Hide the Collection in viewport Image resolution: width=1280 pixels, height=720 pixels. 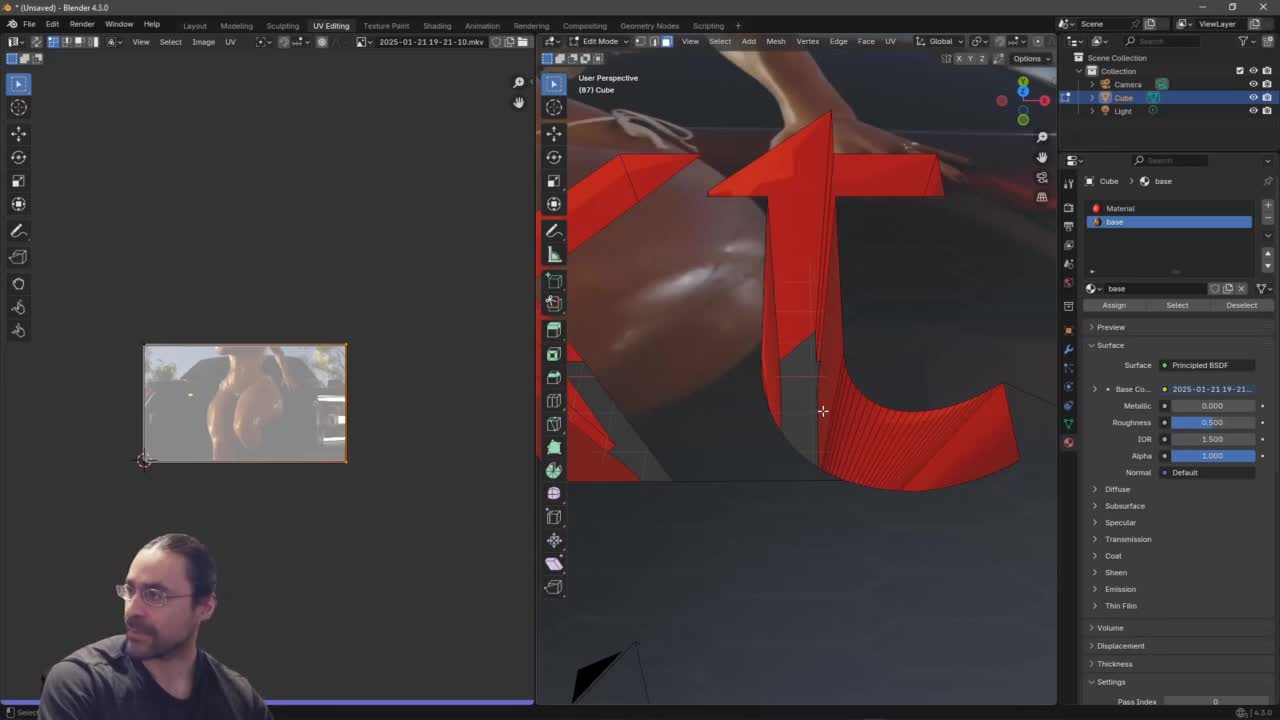(x=1253, y=71)
